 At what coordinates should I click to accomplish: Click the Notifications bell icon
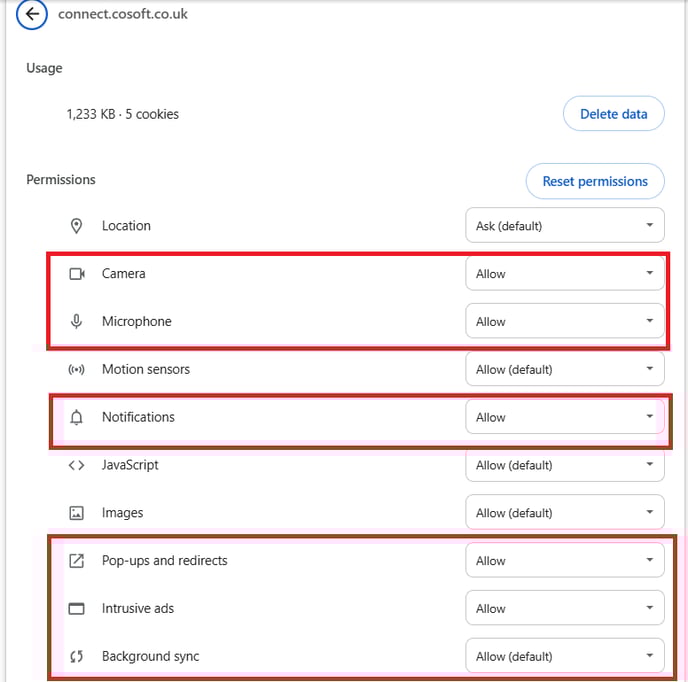(76, 417)
